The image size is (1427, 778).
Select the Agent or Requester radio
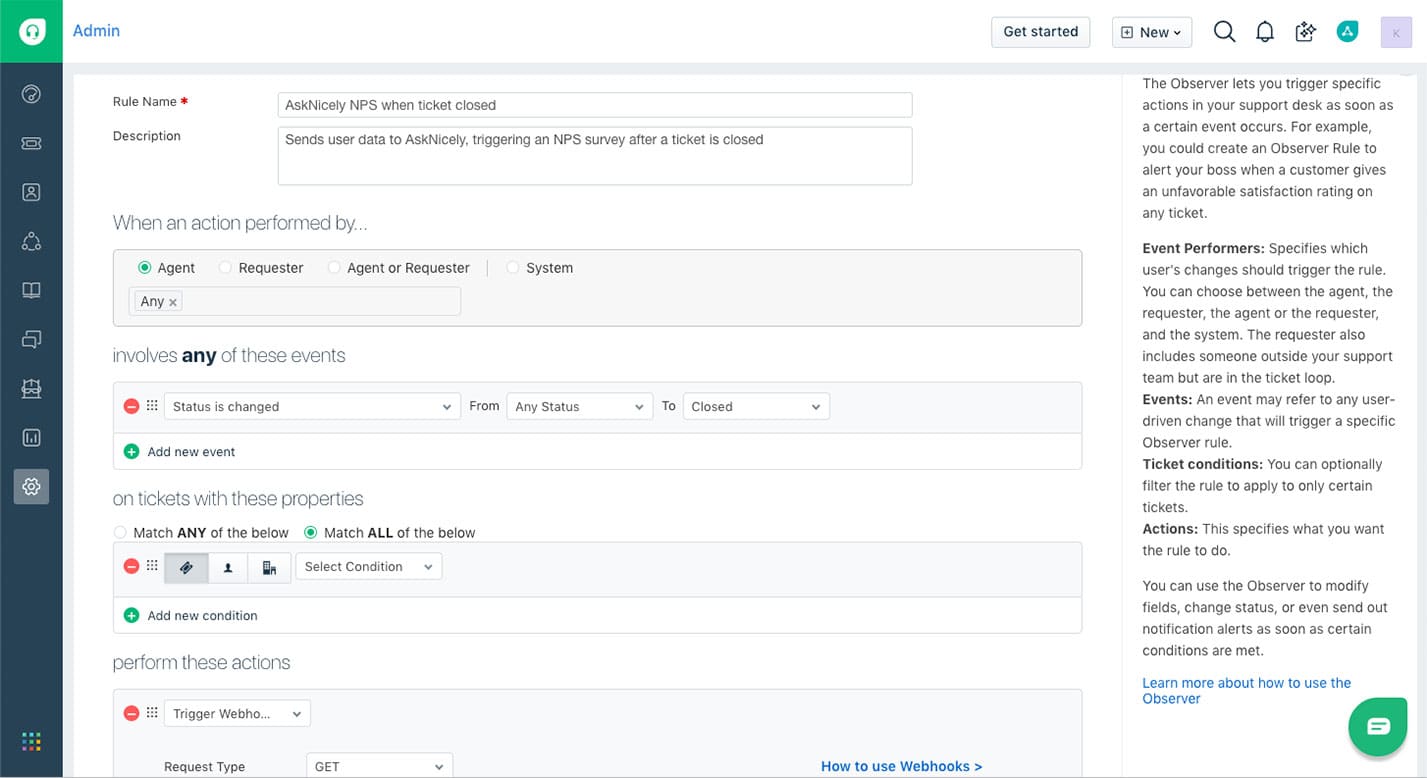click(x=334, y=268)
